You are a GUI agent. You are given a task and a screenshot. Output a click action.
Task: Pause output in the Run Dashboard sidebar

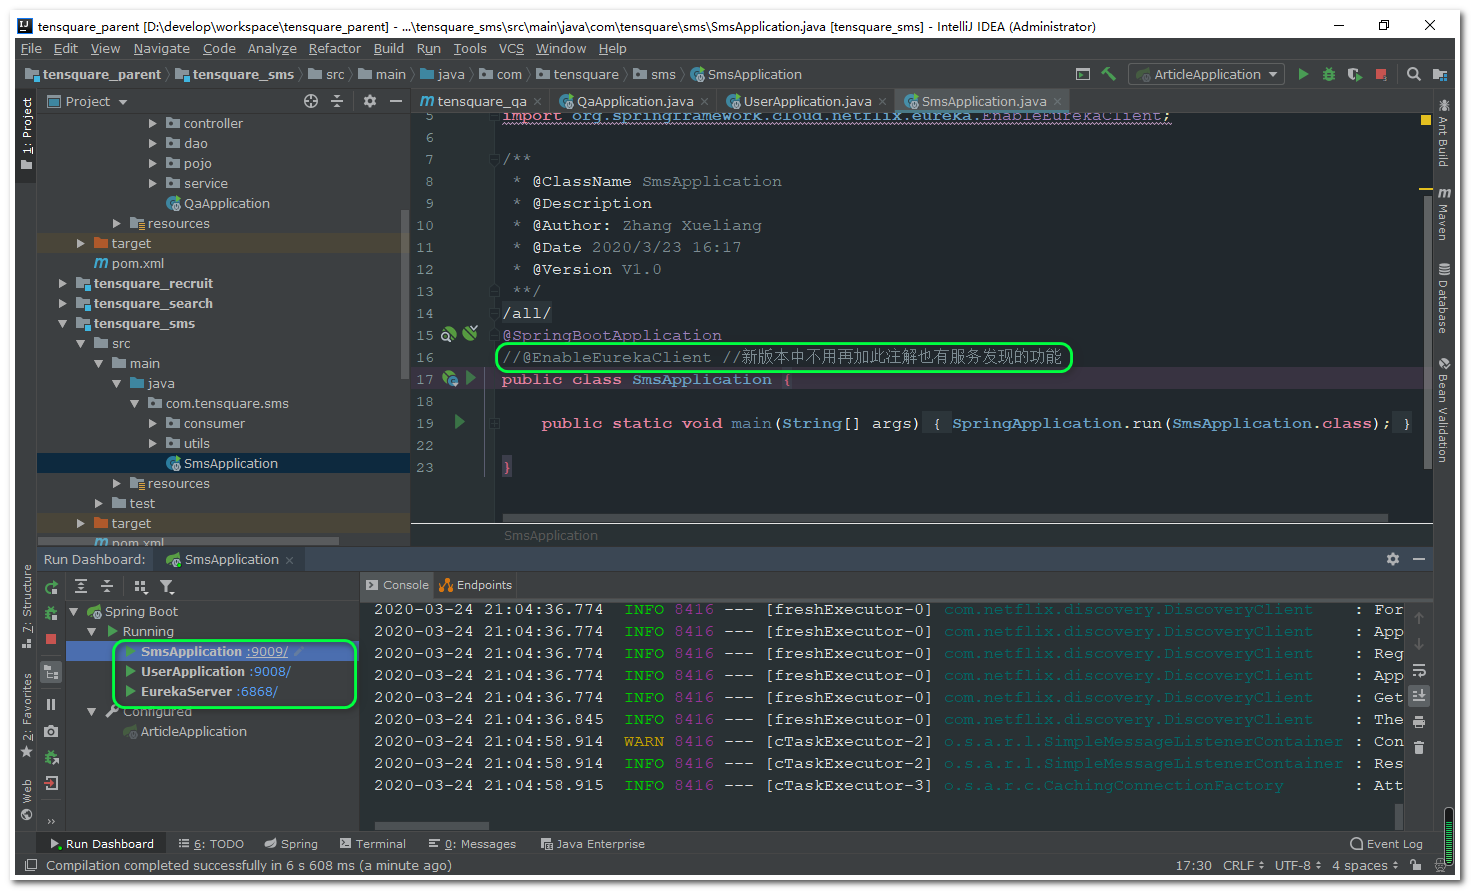[x=51, y=705]
